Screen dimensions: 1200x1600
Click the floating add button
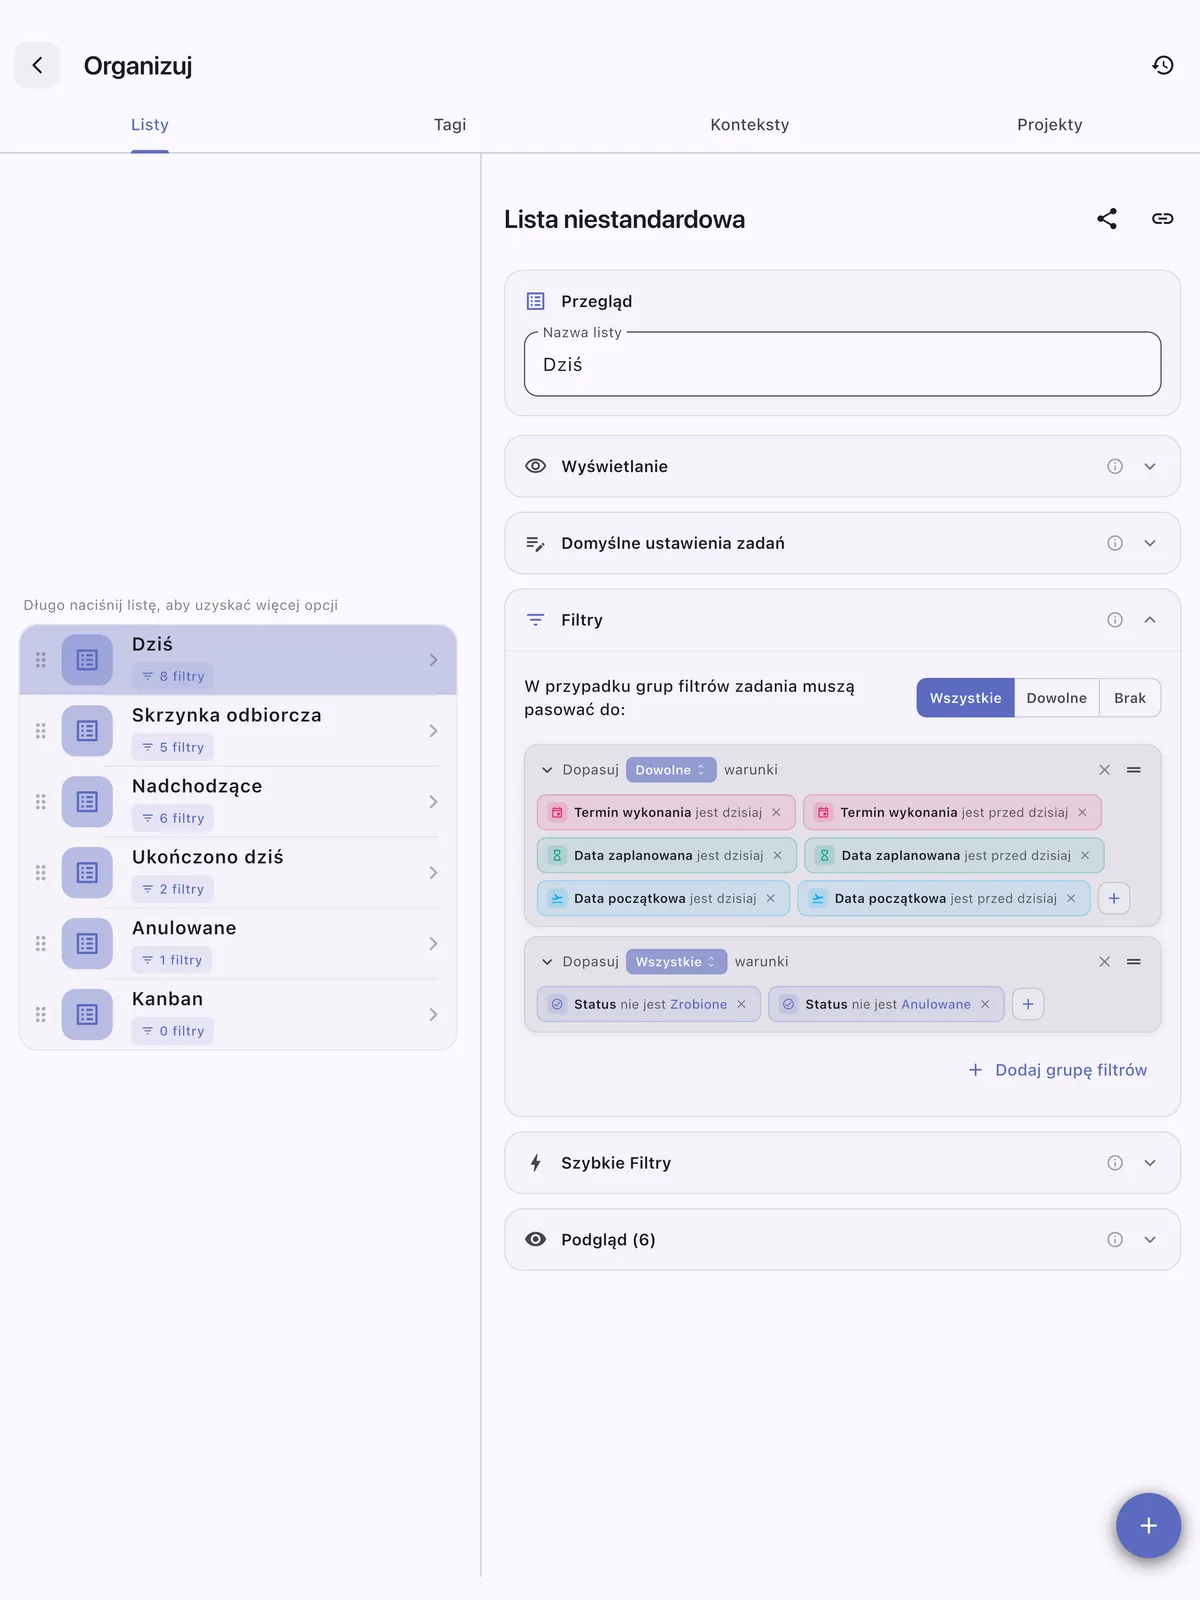coord(1149,1526)
